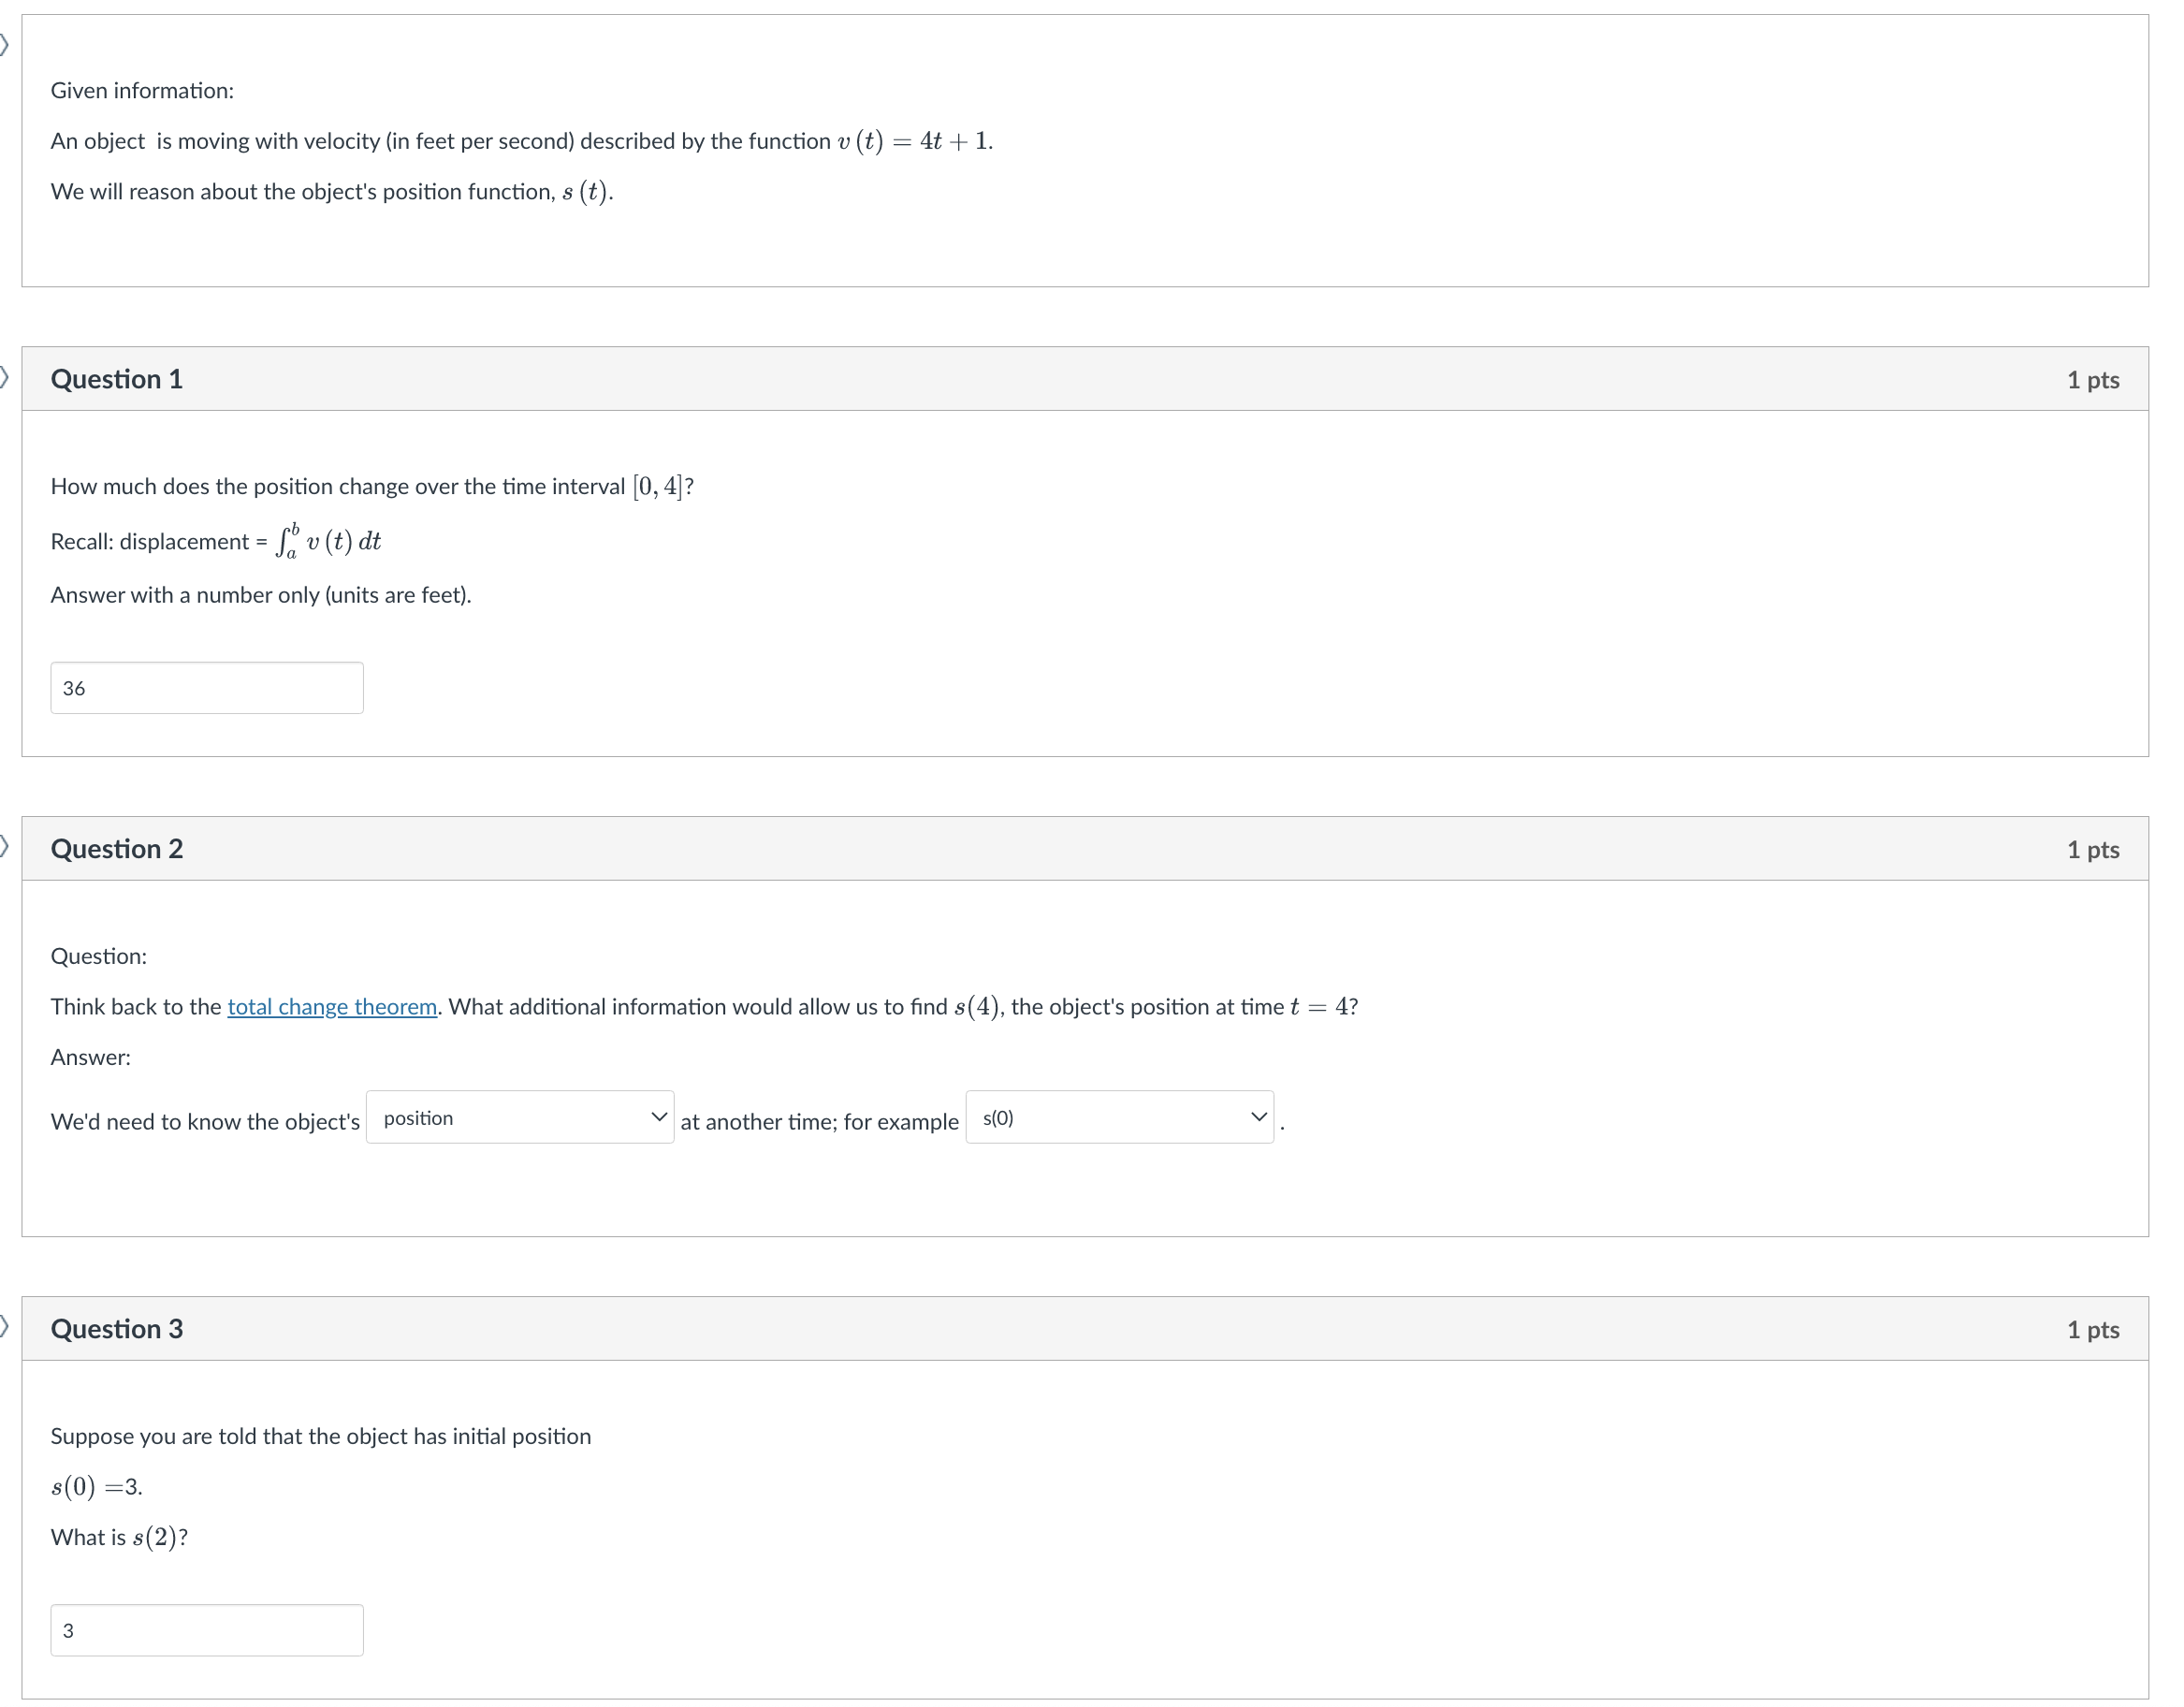Click the 'Given information:' text
The width and height of the screenshot is (2184, 1707).
click(142, 91)
